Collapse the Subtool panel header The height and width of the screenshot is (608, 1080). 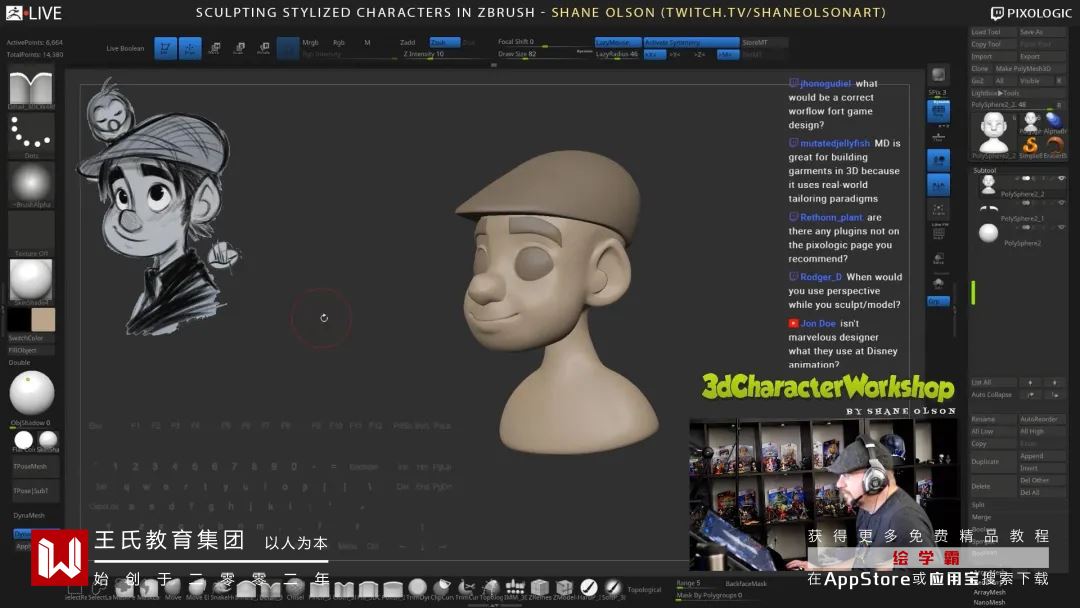point(985,170)
